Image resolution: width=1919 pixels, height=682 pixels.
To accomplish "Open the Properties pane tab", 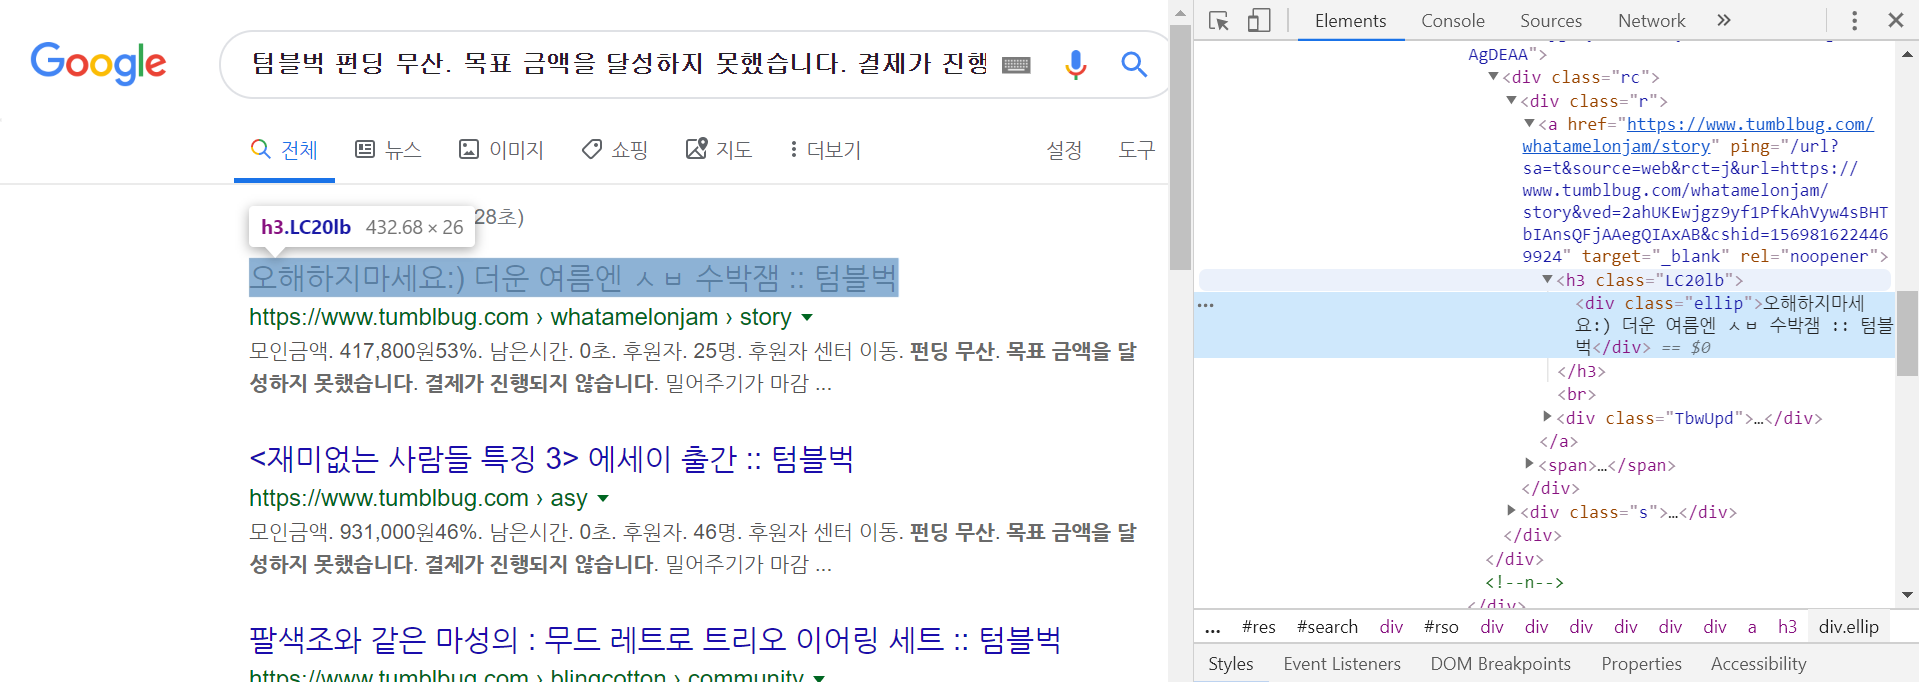I will (x=1641, y=664).
